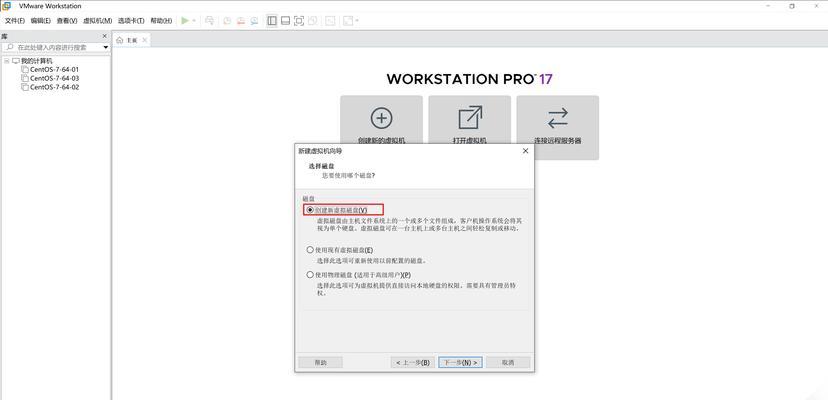This screenshot has height=400, width=828.
Task: Click the VM icon beside CentOS-7-64-01
Action: [25, 69]
